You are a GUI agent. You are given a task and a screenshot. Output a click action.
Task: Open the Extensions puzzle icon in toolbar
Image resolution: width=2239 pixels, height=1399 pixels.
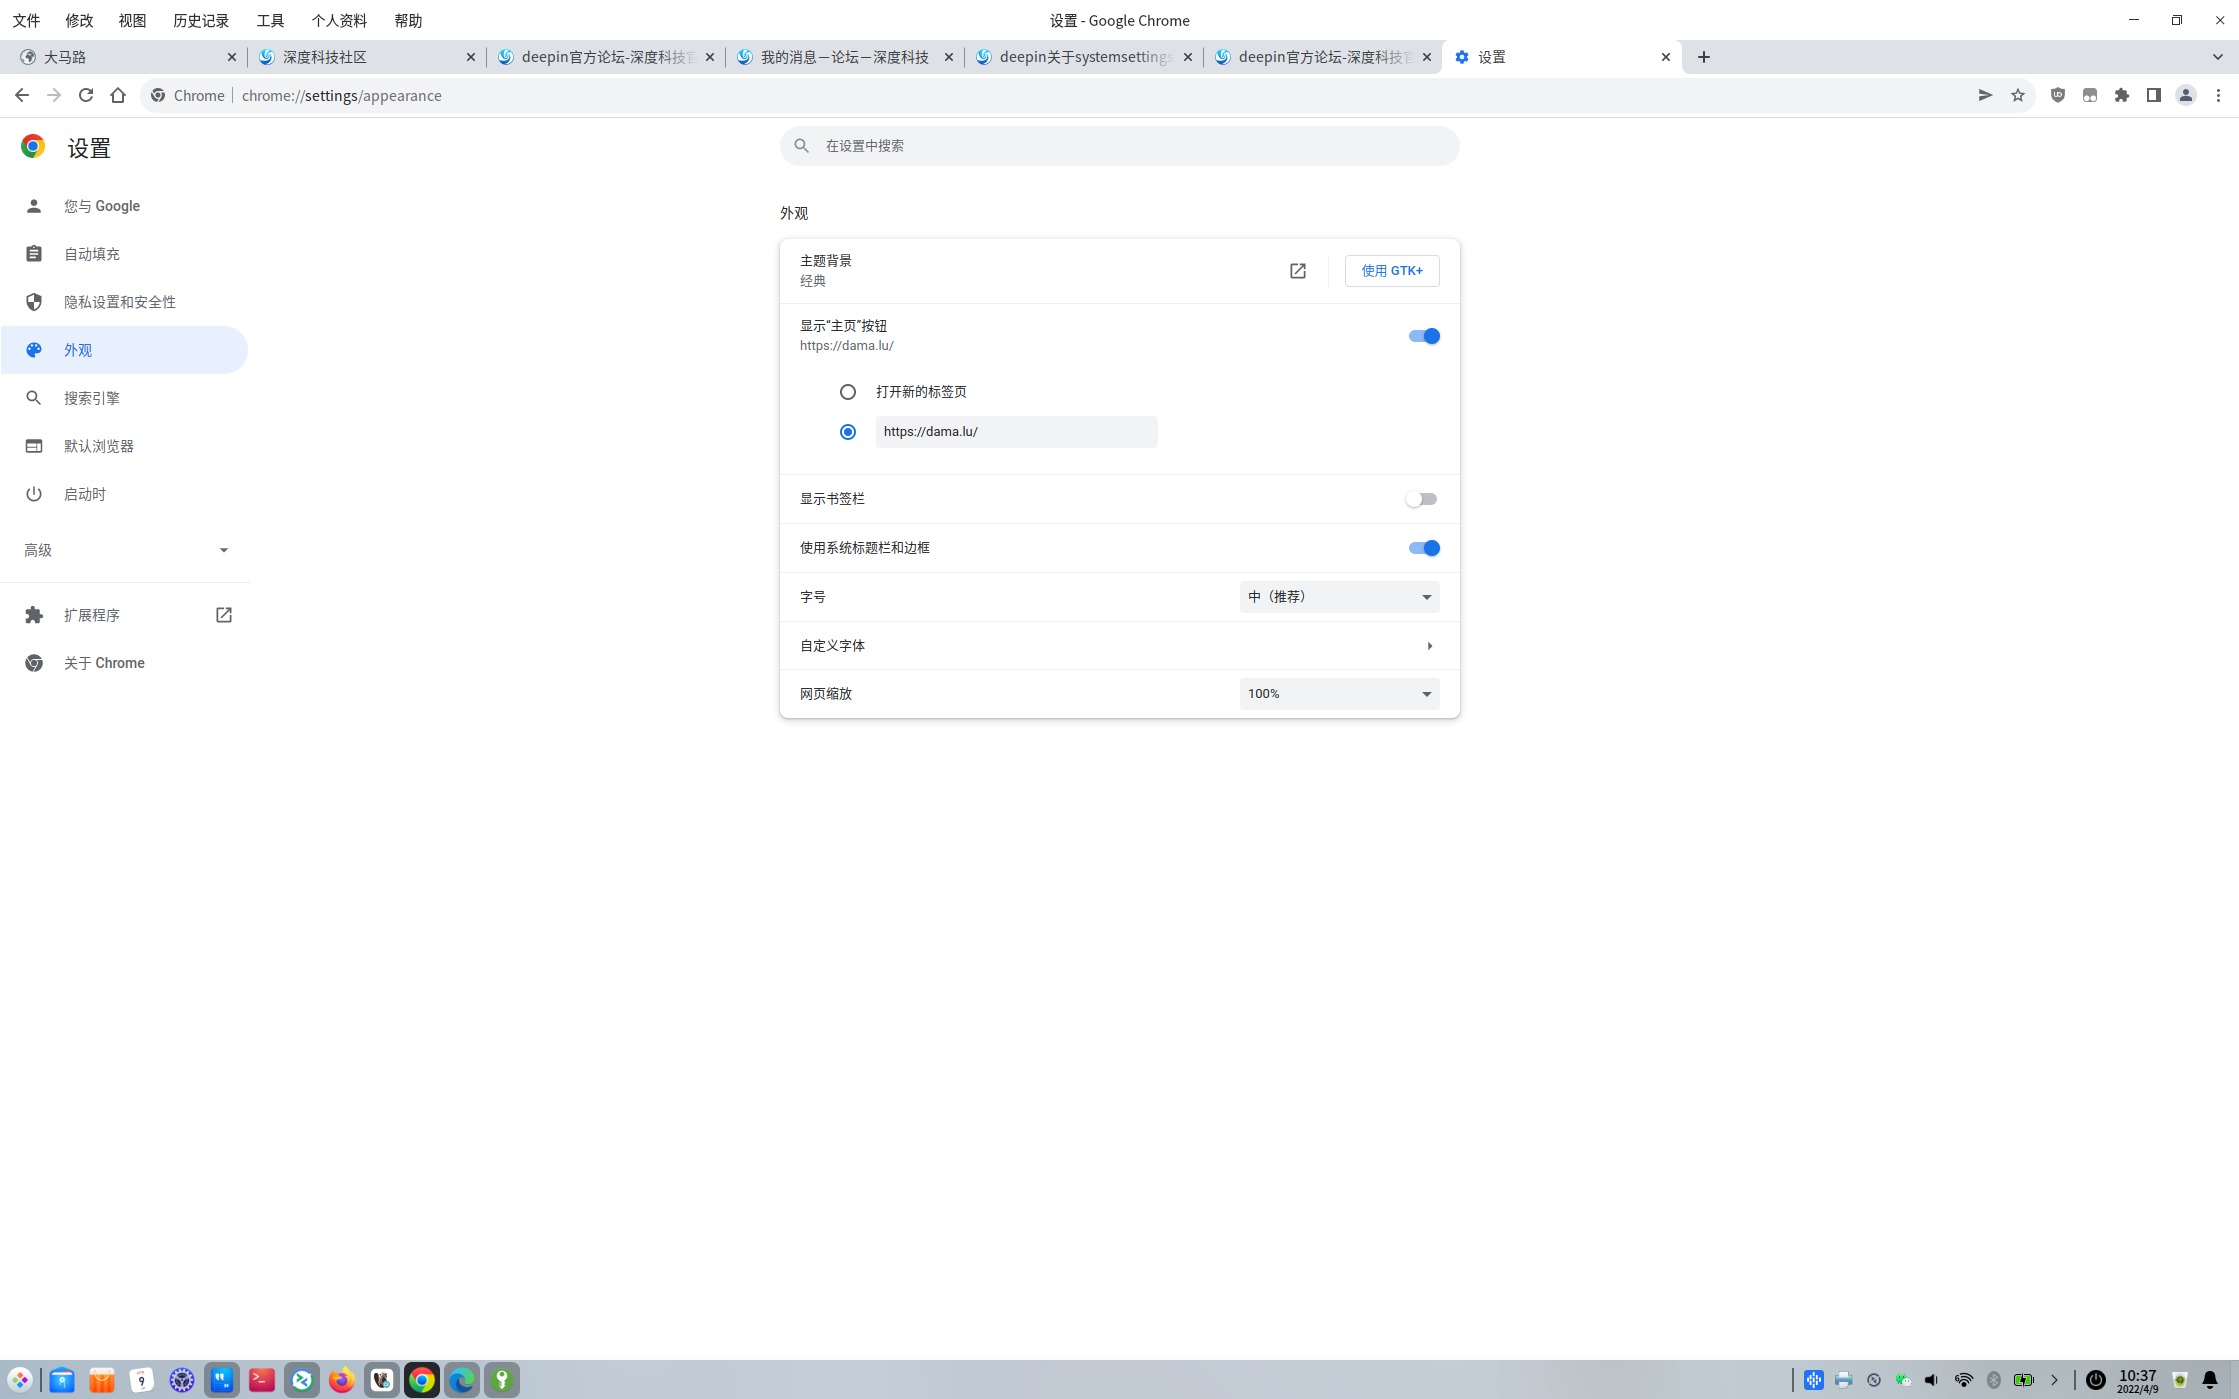click(x=2121, y=95)
